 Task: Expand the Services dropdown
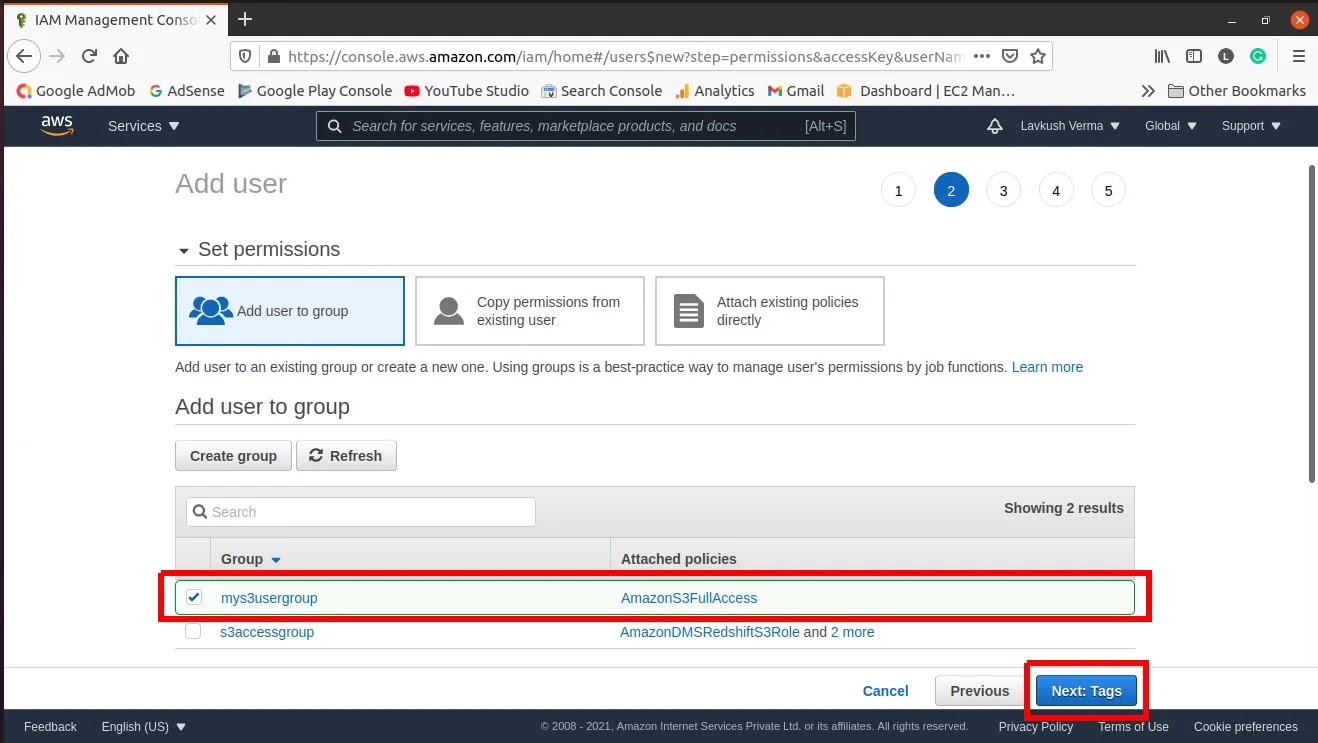coord(144,126)
